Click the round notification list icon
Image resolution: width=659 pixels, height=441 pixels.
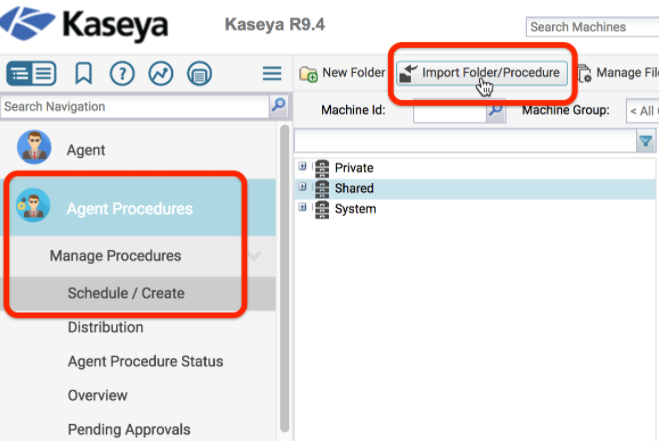pyautogui.click(x=199, y=74)
